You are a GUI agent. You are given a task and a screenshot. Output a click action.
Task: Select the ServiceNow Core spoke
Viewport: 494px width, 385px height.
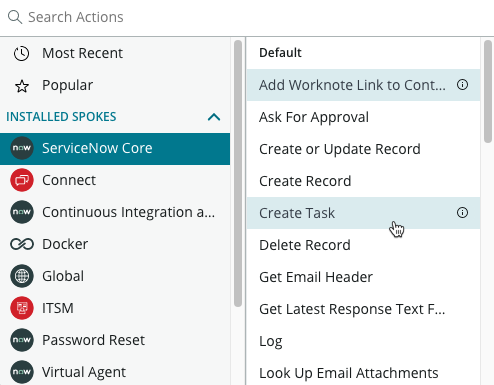[115, 149]
